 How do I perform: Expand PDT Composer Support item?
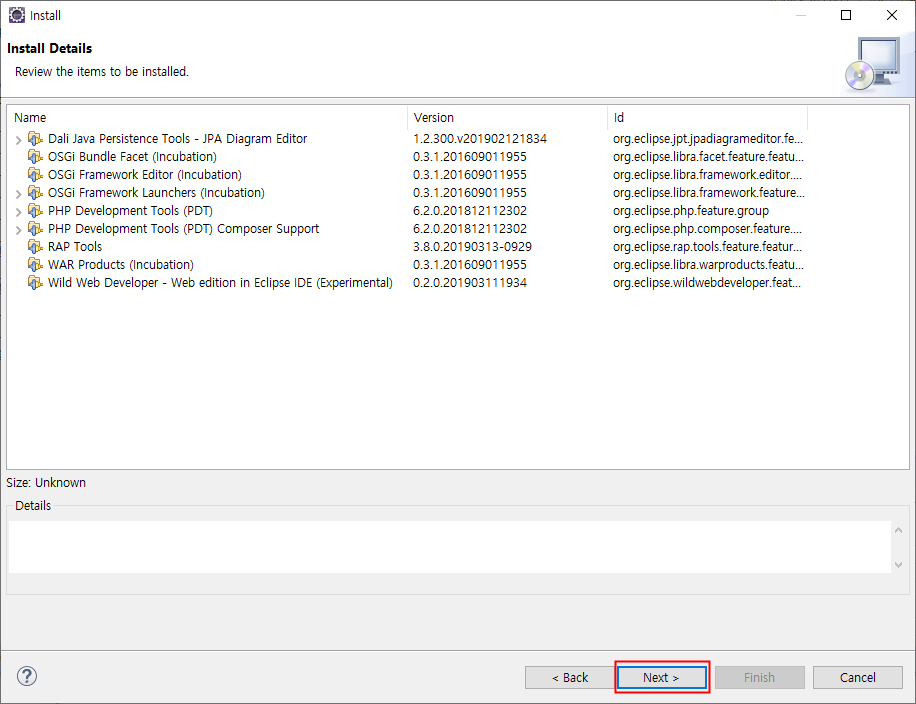pos(18,230)
